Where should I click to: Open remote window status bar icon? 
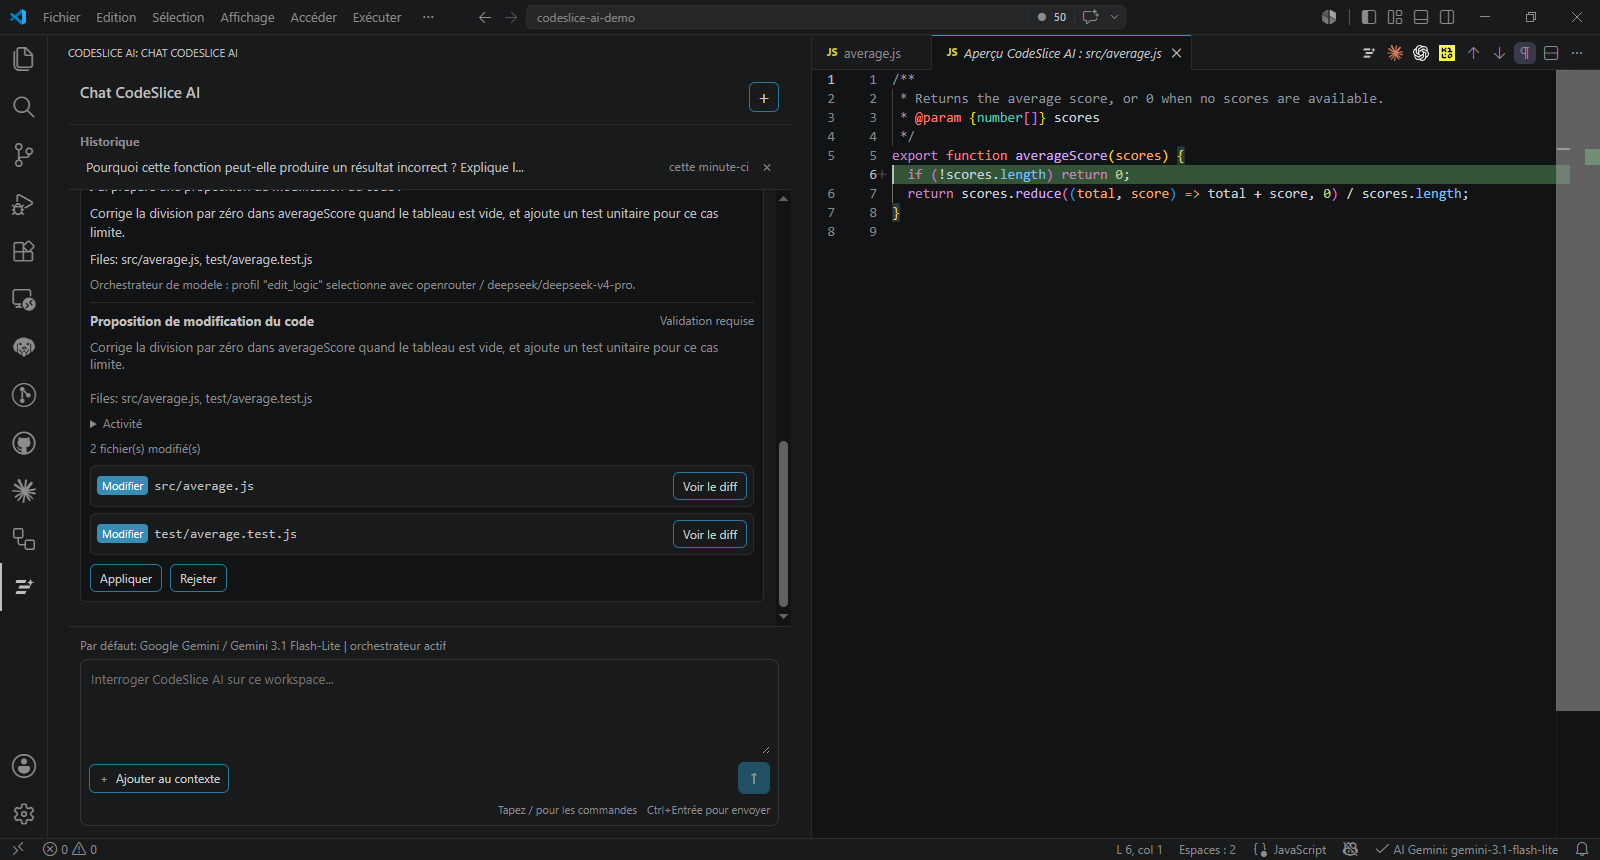click(x=17, y=849)
